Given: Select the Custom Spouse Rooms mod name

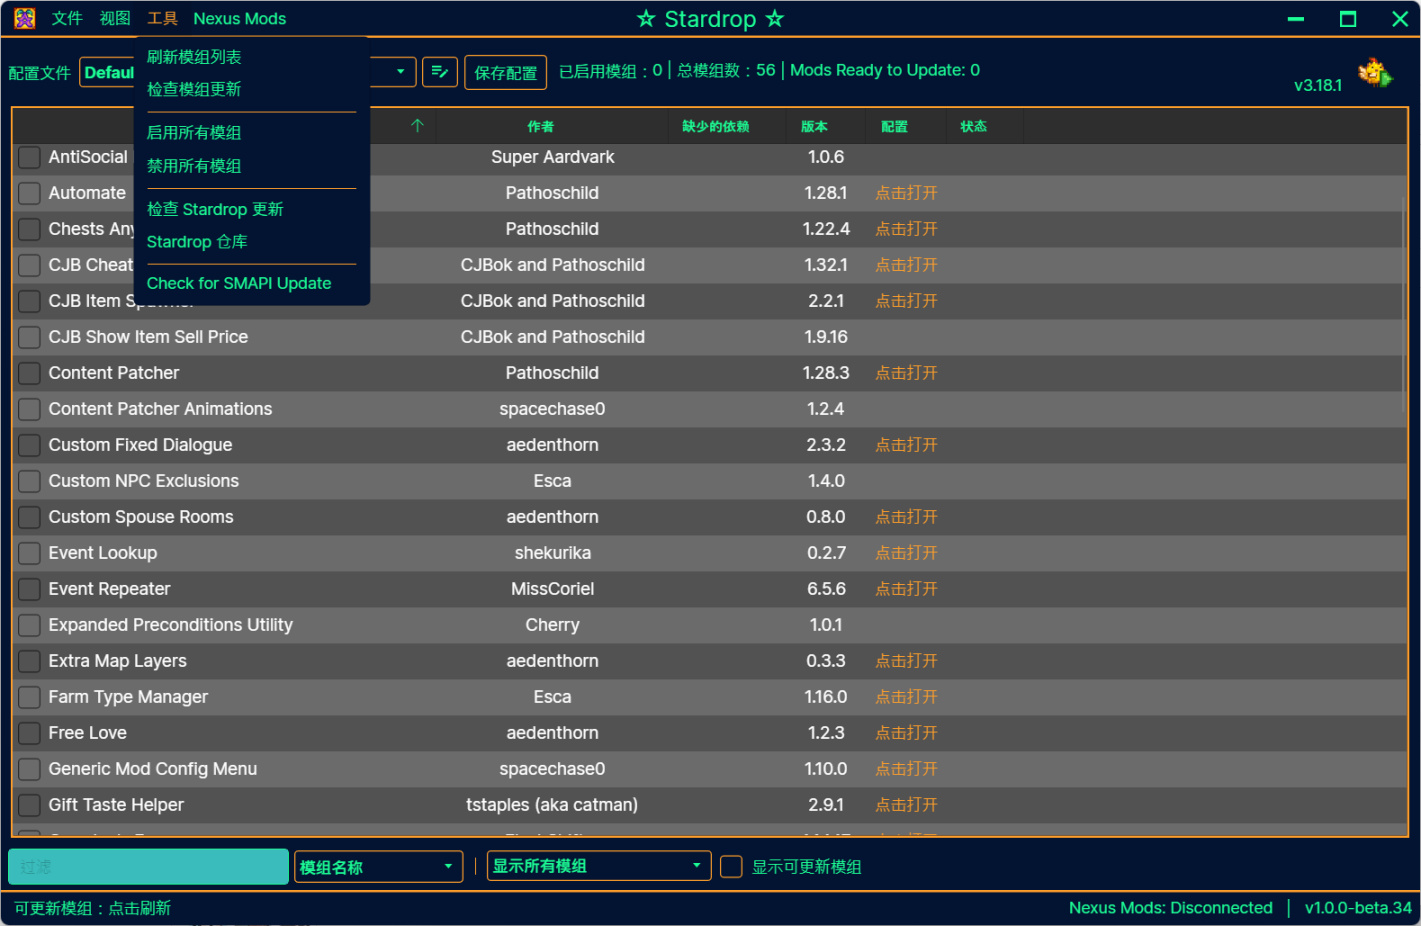Looking at the screenshot, I should tap(141, 517).
